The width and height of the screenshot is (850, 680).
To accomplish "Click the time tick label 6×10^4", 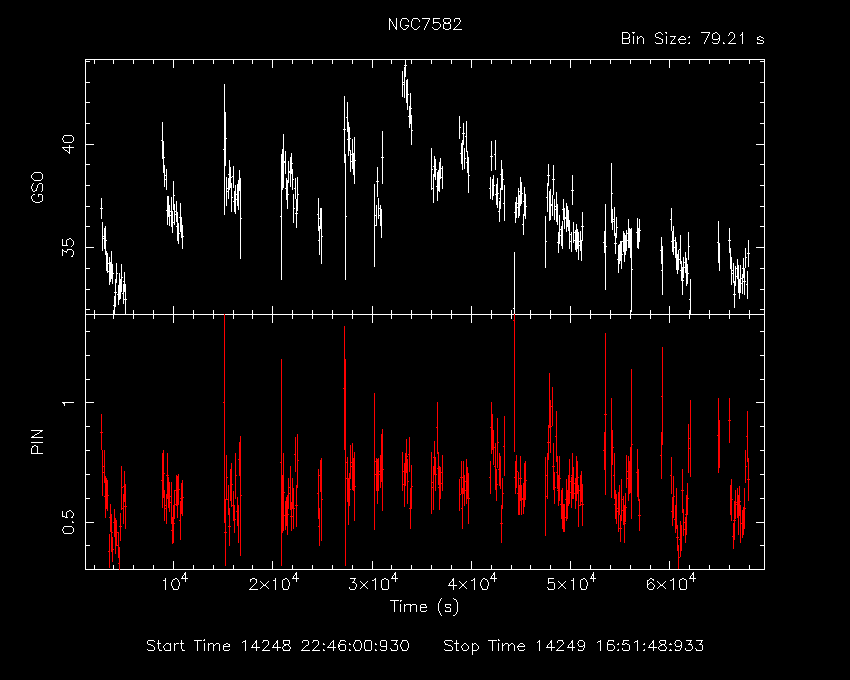I will click(x=670, y=583).
